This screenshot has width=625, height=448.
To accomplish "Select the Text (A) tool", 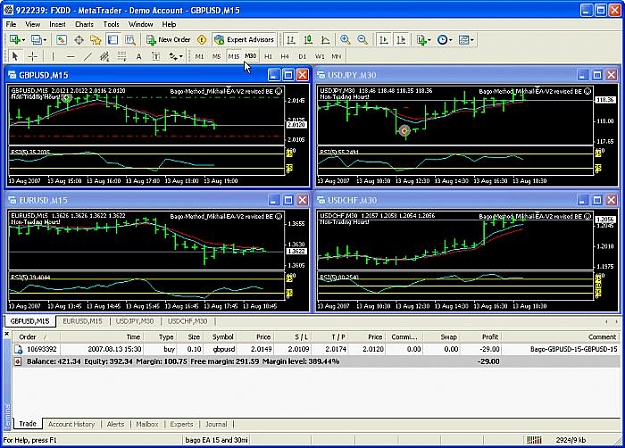I will (139, 57).
